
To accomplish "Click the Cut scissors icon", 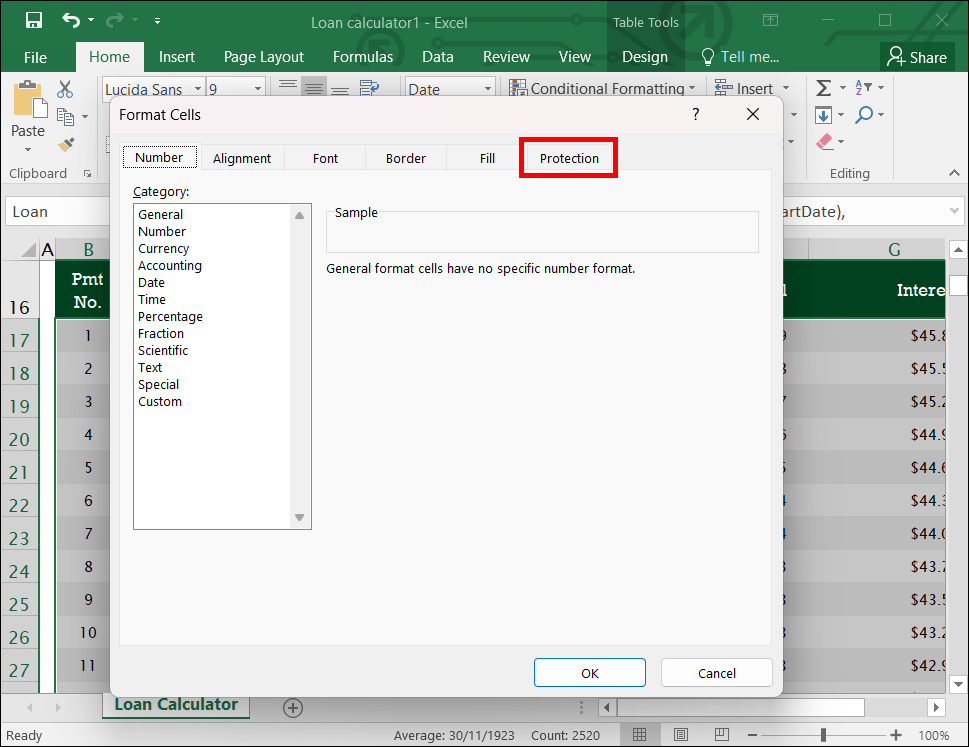I will tap(66, 89).
